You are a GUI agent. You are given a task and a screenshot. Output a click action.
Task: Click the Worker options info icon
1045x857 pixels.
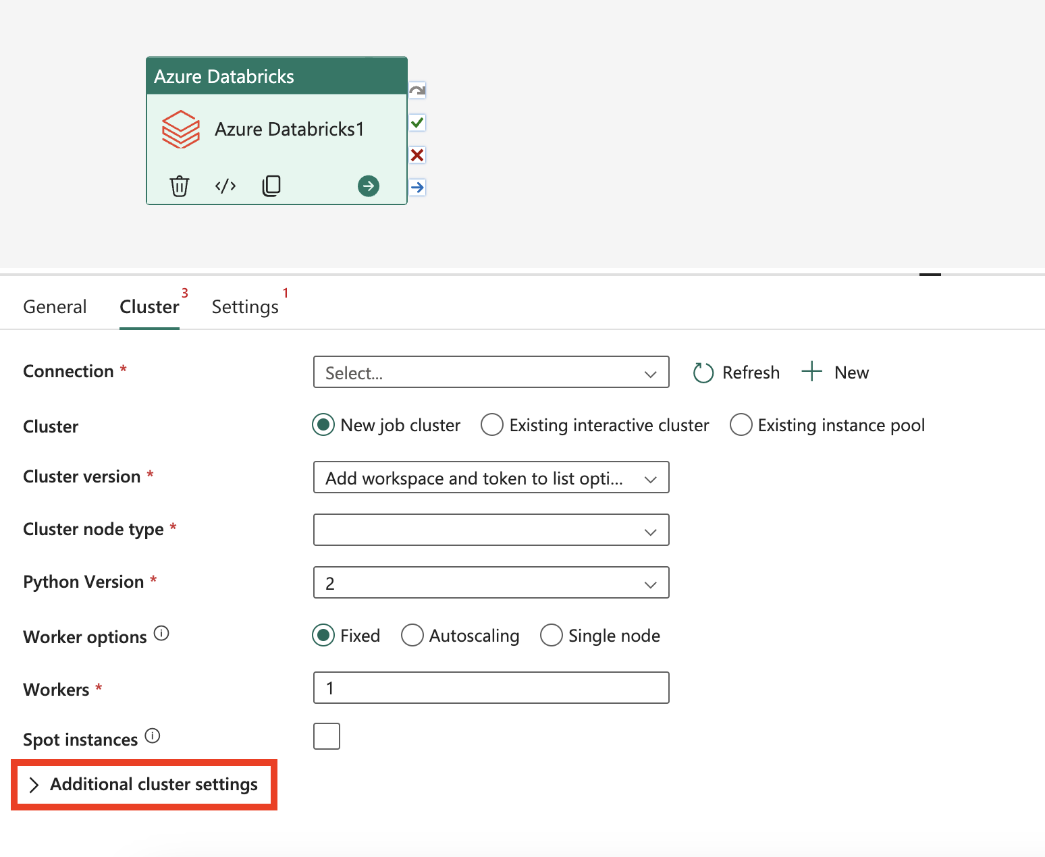(161, 633)
